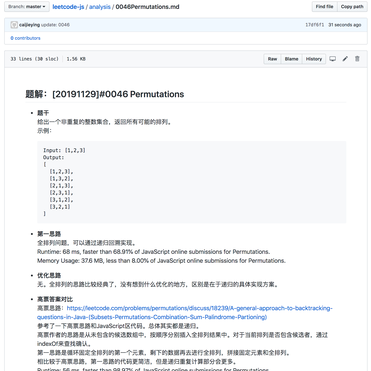
Task: Open the Blame view
Action: tap(291, 59)
